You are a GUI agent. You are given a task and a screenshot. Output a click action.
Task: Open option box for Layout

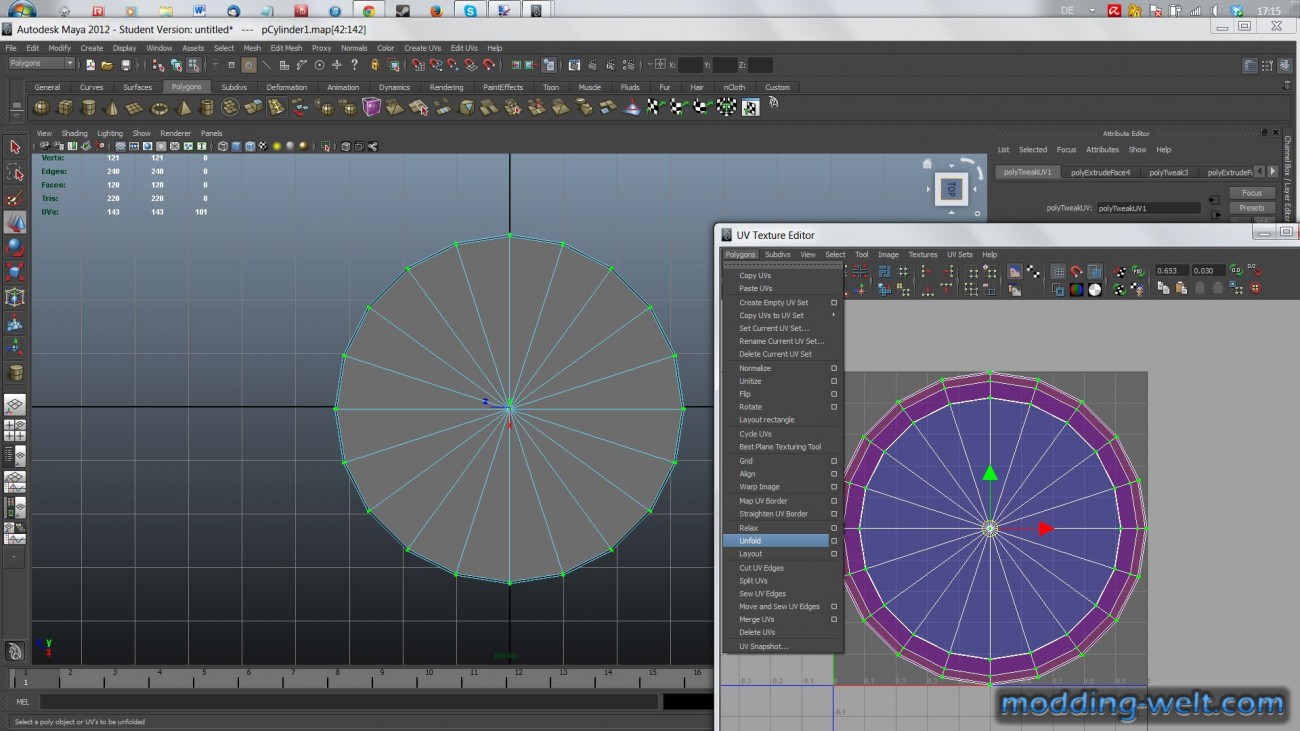834,554
